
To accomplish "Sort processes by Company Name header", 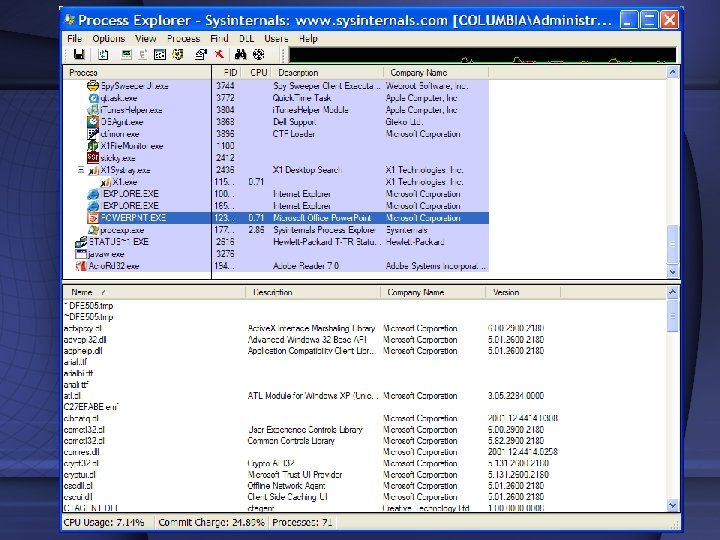I will (436, 73).
